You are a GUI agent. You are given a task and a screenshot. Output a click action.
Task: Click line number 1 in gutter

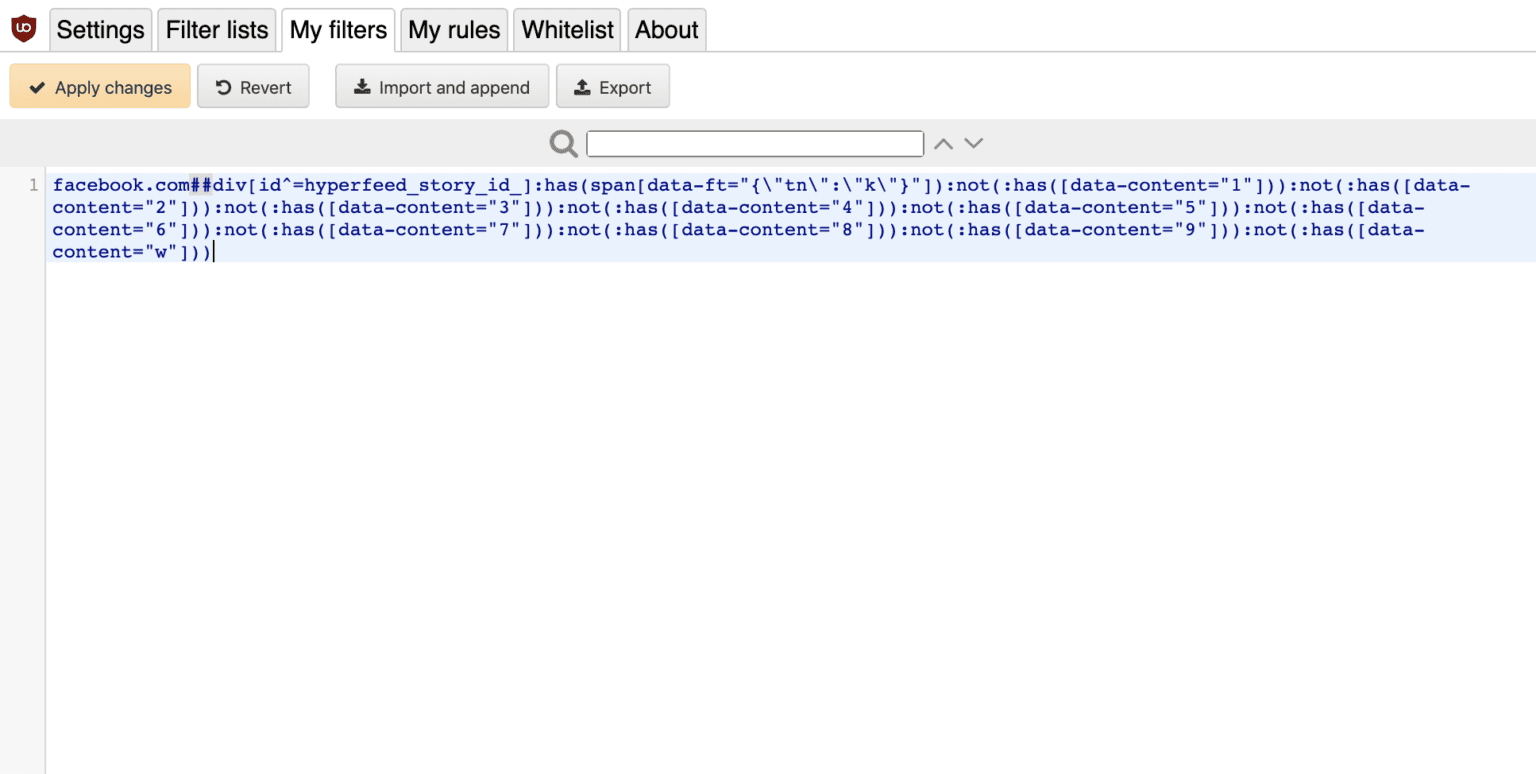[33, 185]
